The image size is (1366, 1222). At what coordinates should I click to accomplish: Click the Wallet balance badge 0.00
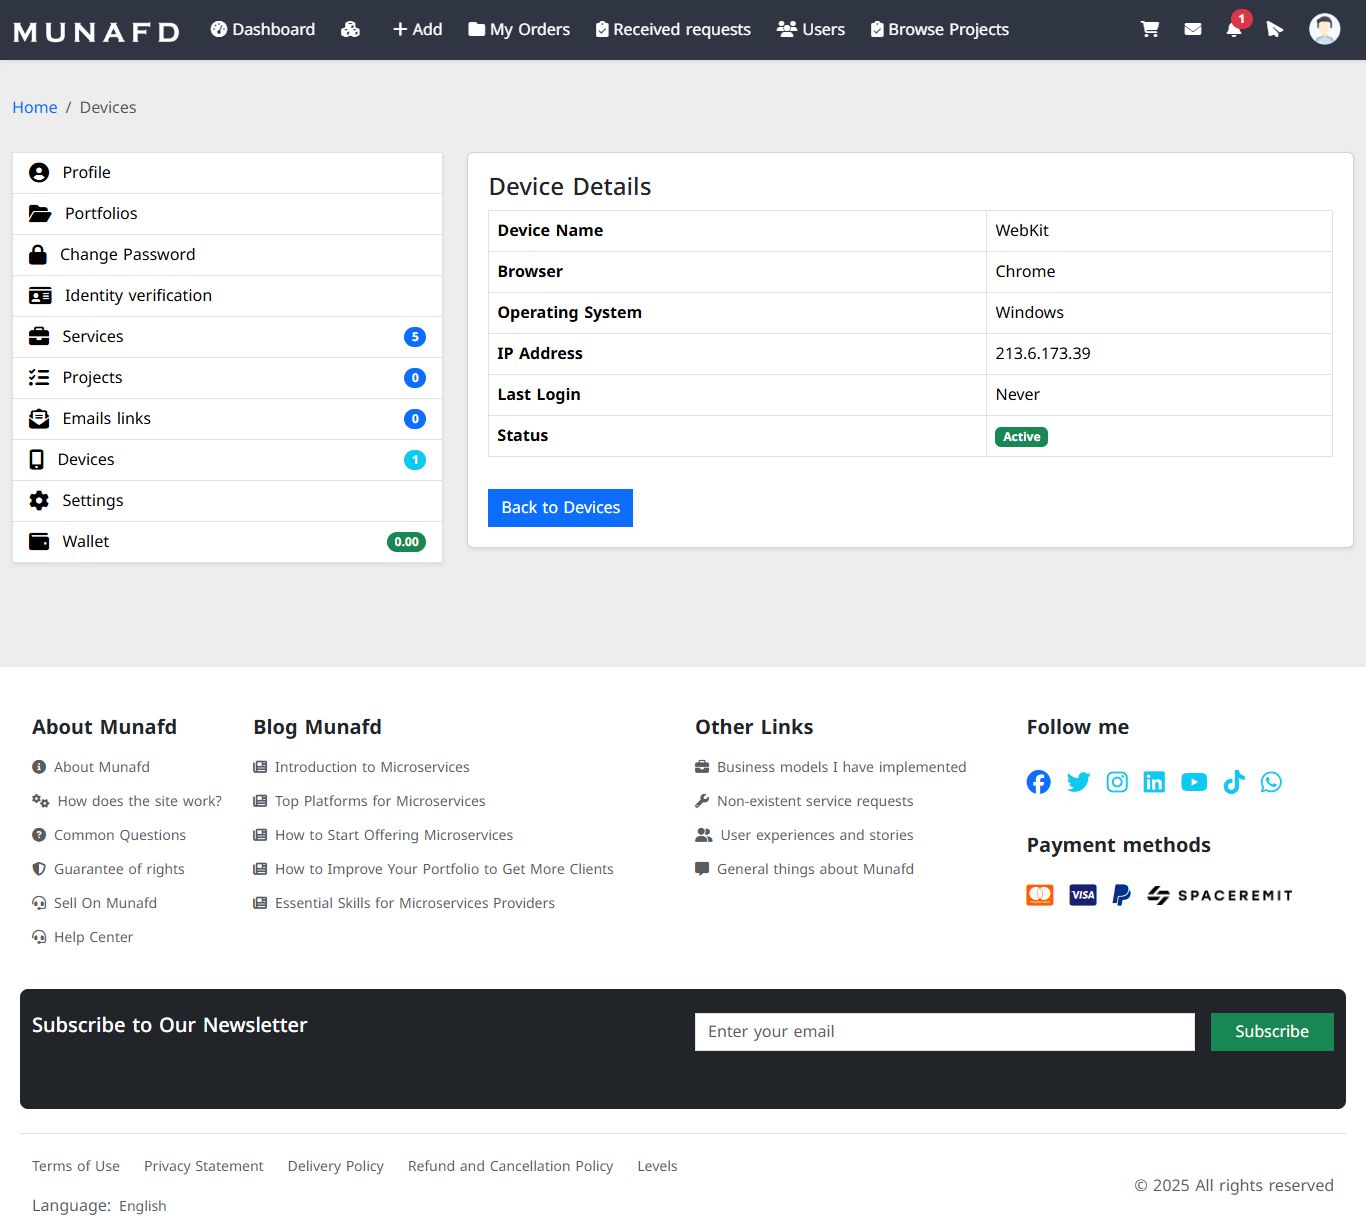[x=406, y=542]
